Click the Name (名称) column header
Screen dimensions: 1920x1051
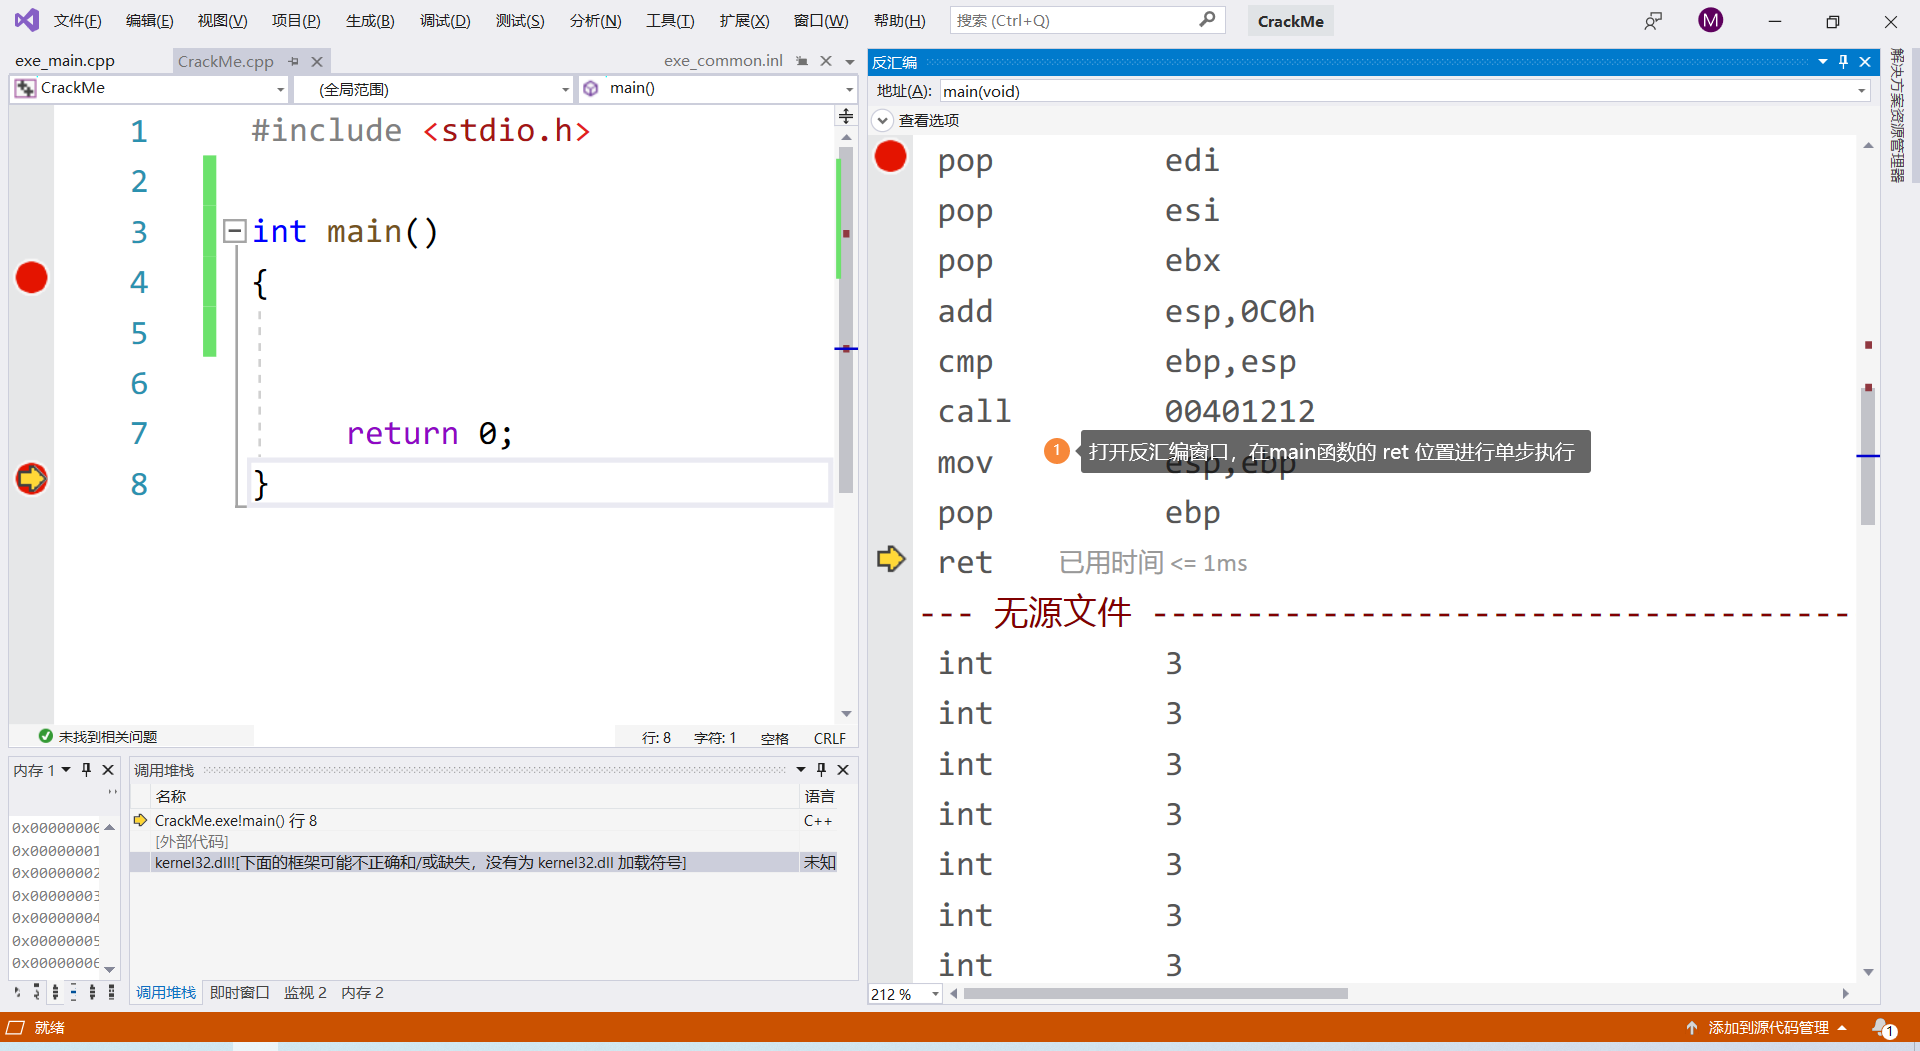point(171,797)
